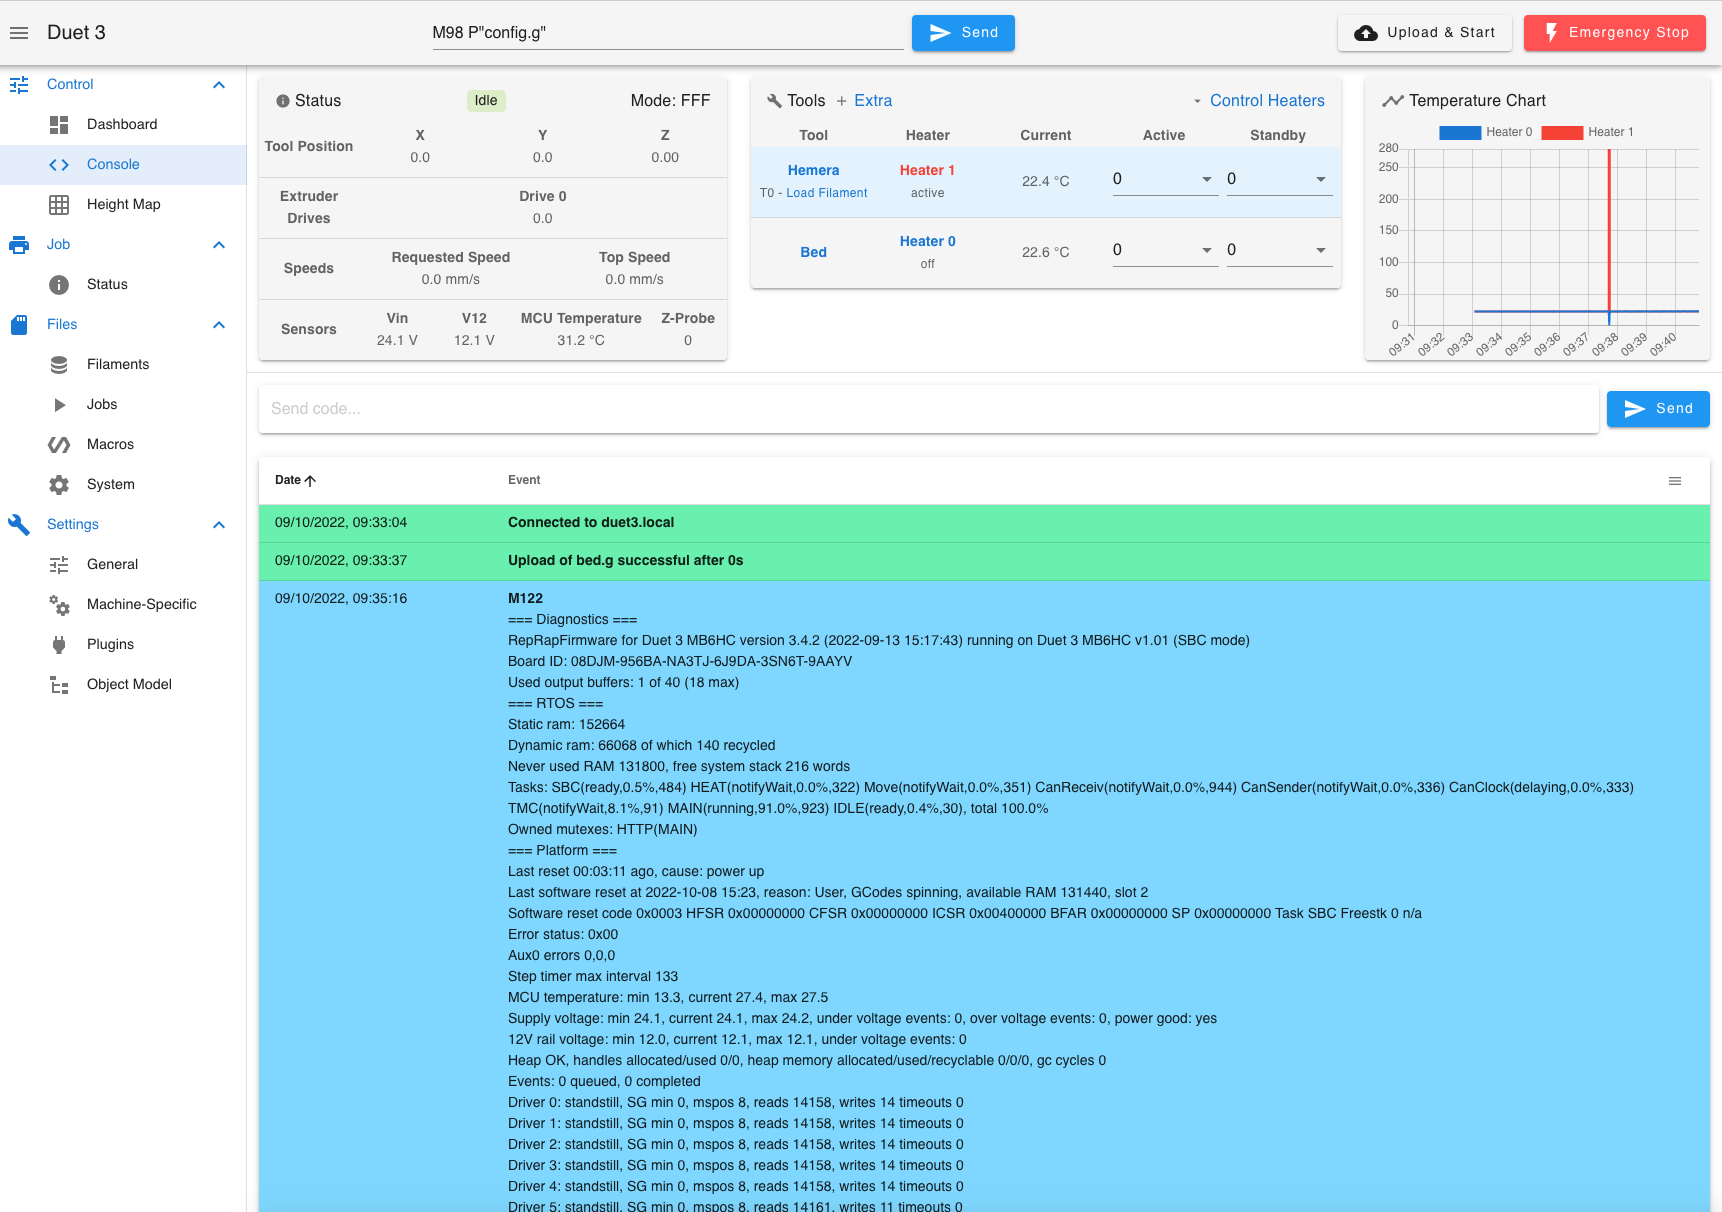Click the Send code input field
The width and height of the screenshot is (1722, 1212).
point(929,409)
